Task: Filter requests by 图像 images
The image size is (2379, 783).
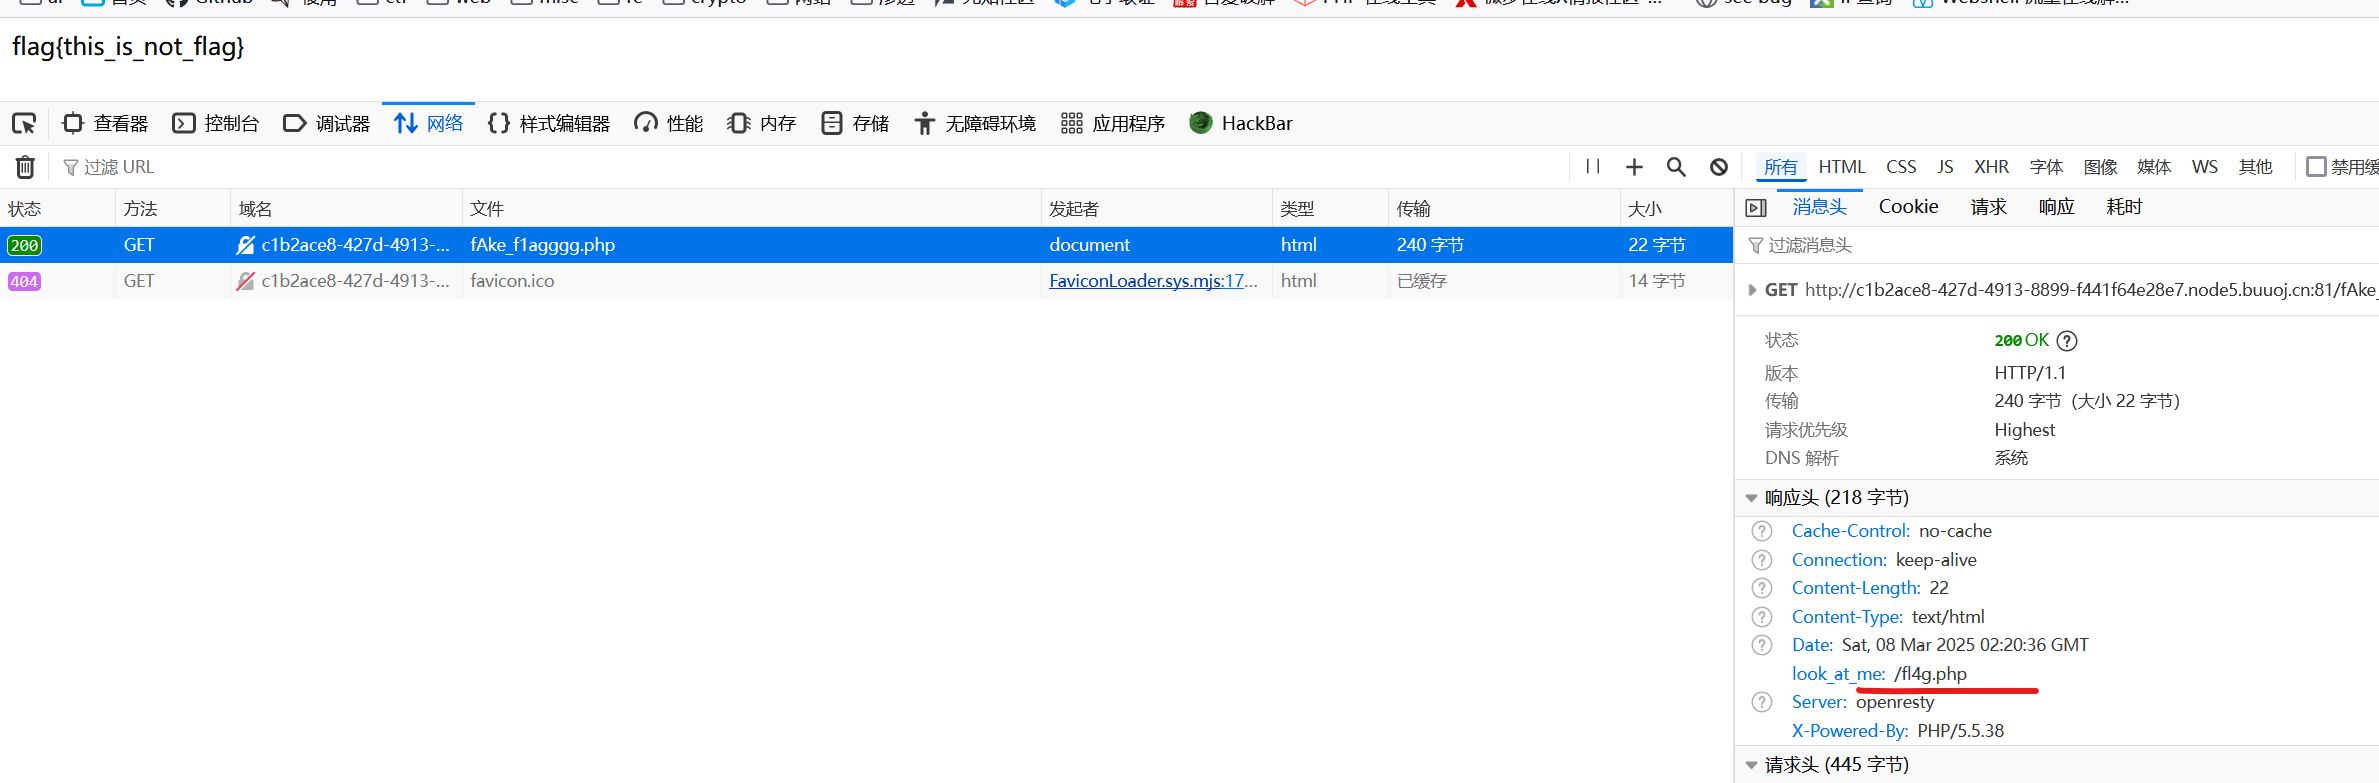Action: [2100, 167]
